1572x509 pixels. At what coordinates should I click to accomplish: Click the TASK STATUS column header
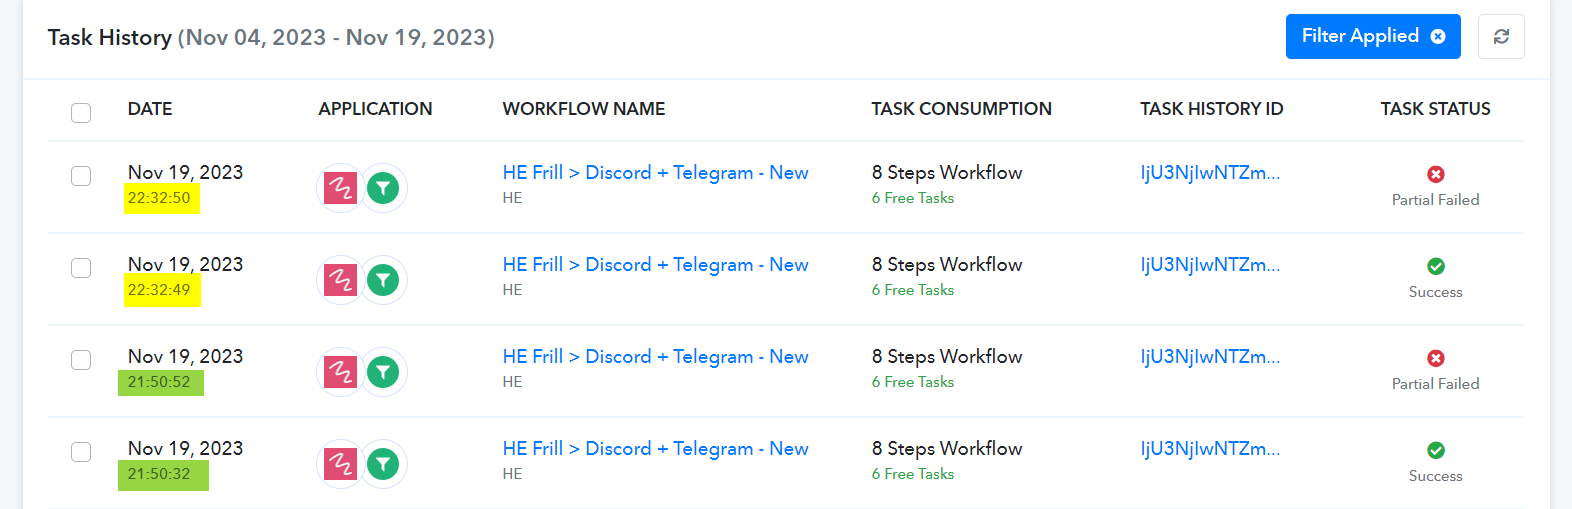[x=1435, y=109]
